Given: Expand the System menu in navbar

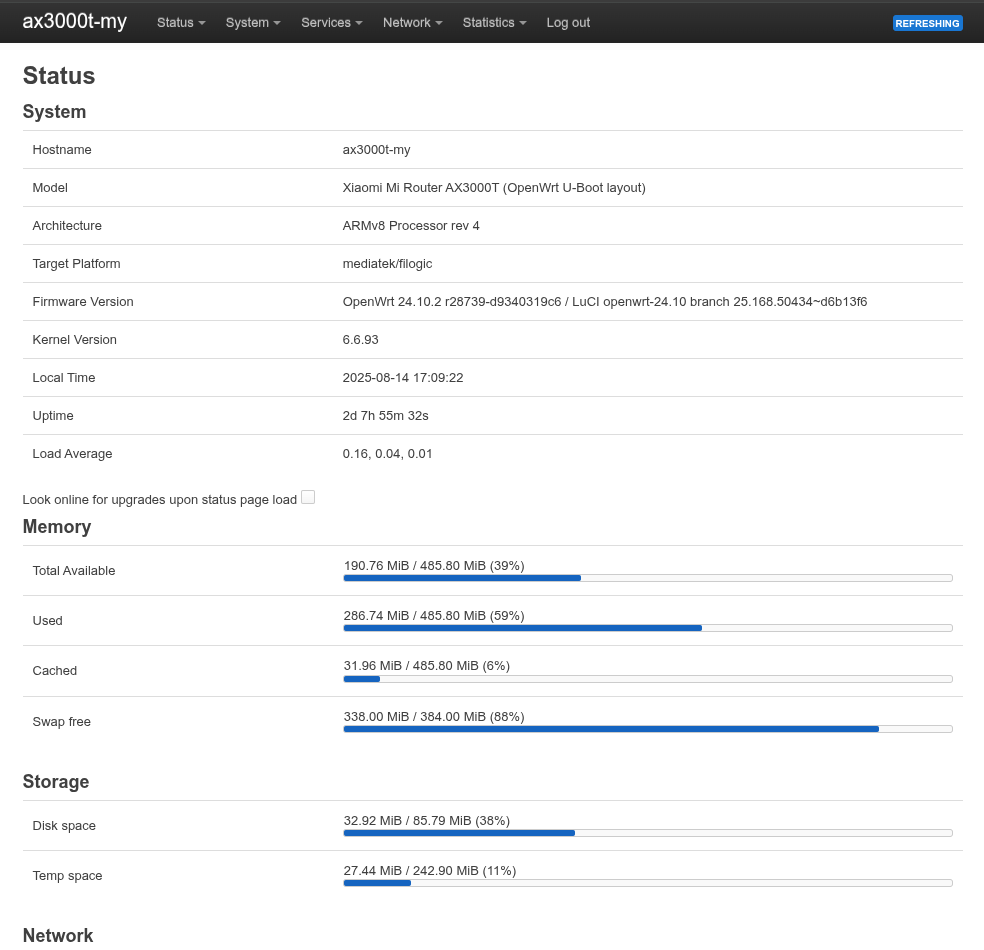Looking at the screenshot, I should click(x=252, y=22).
